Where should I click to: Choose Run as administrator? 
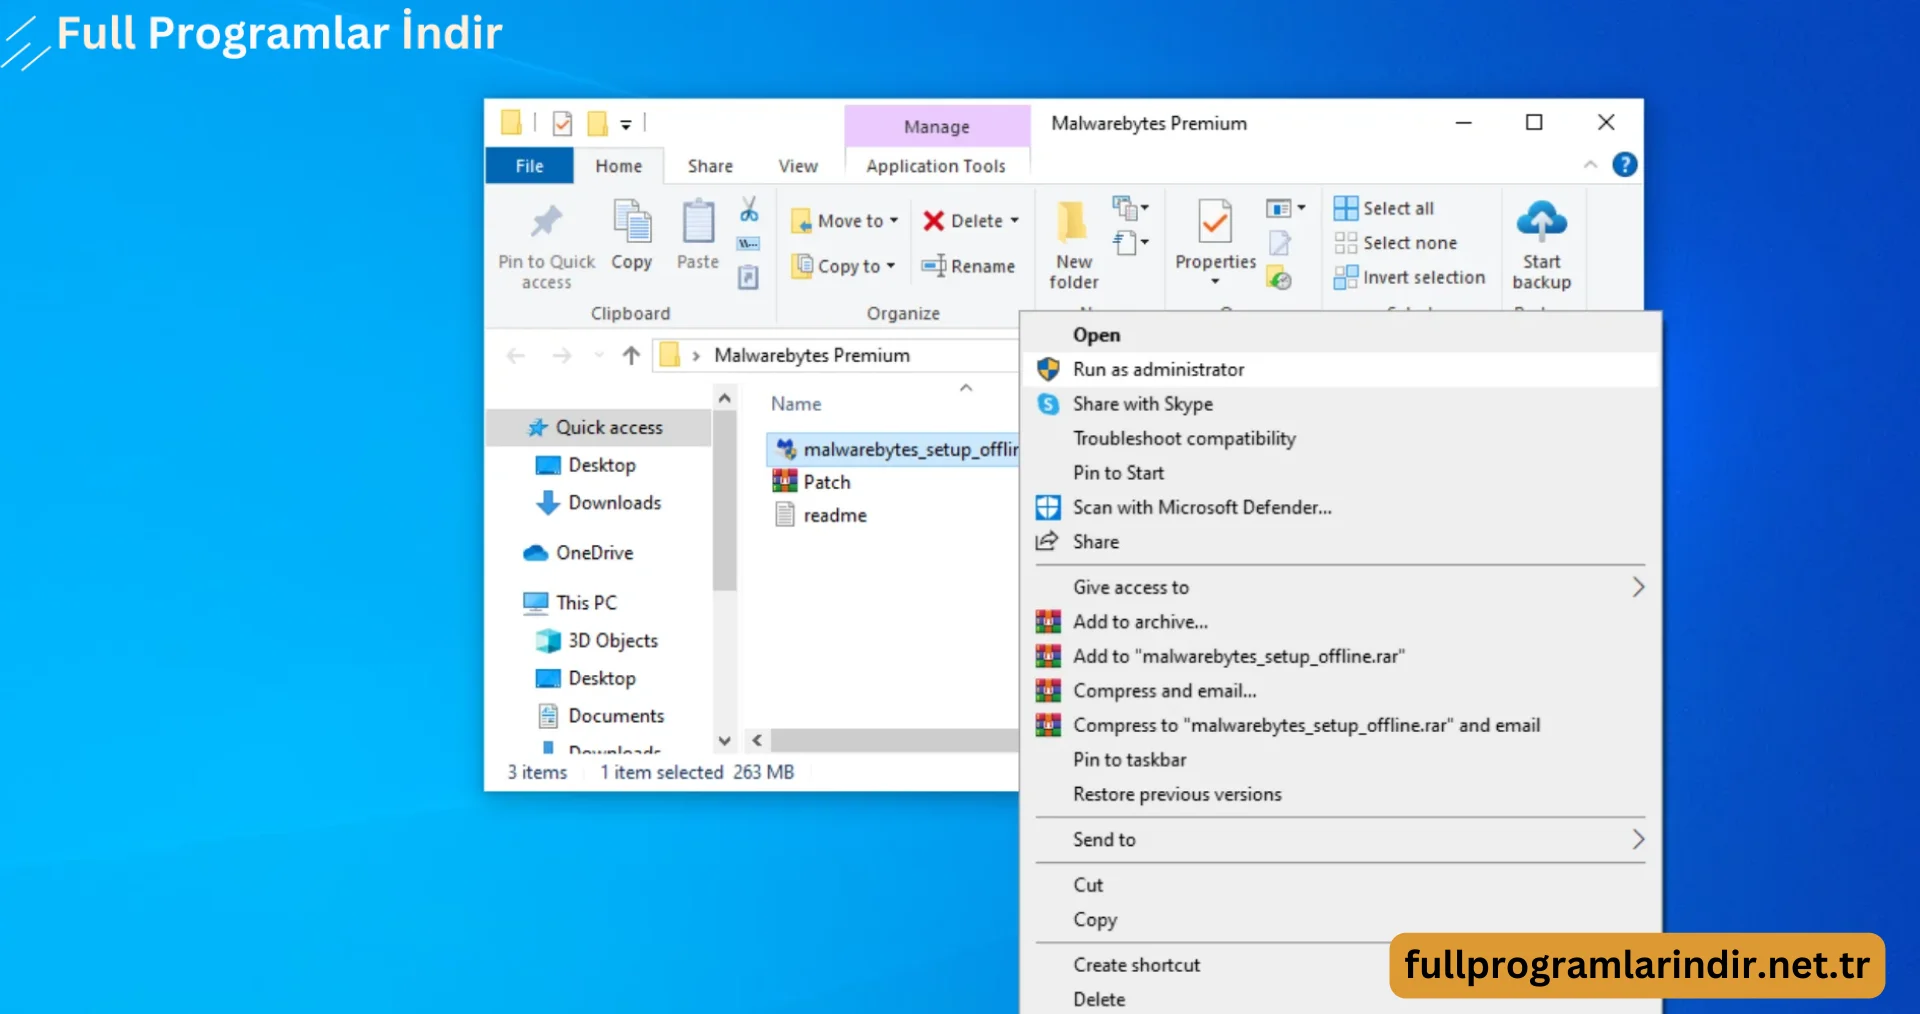point(1340,369)
